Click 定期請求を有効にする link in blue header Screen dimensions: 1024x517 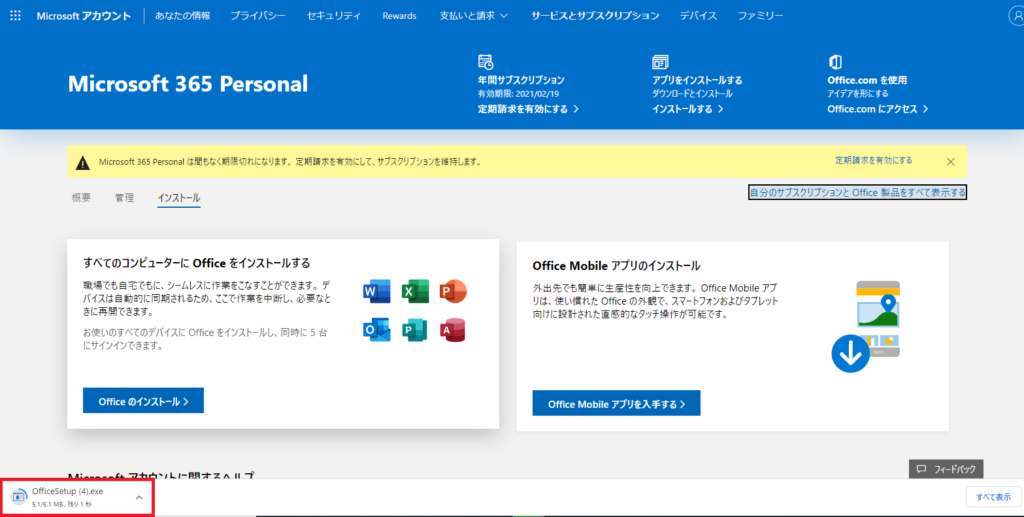point(528,109)
